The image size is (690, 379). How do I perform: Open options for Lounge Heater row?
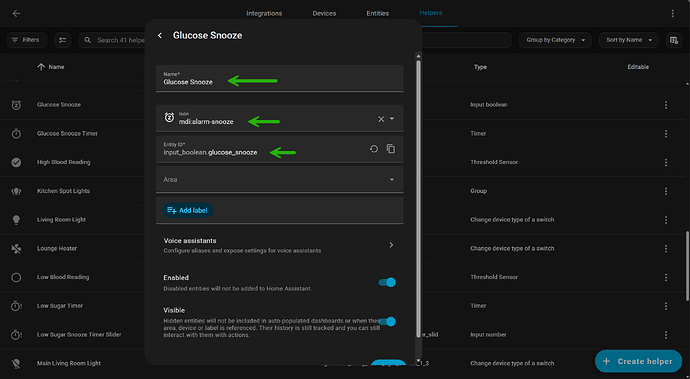pos(666,248)
